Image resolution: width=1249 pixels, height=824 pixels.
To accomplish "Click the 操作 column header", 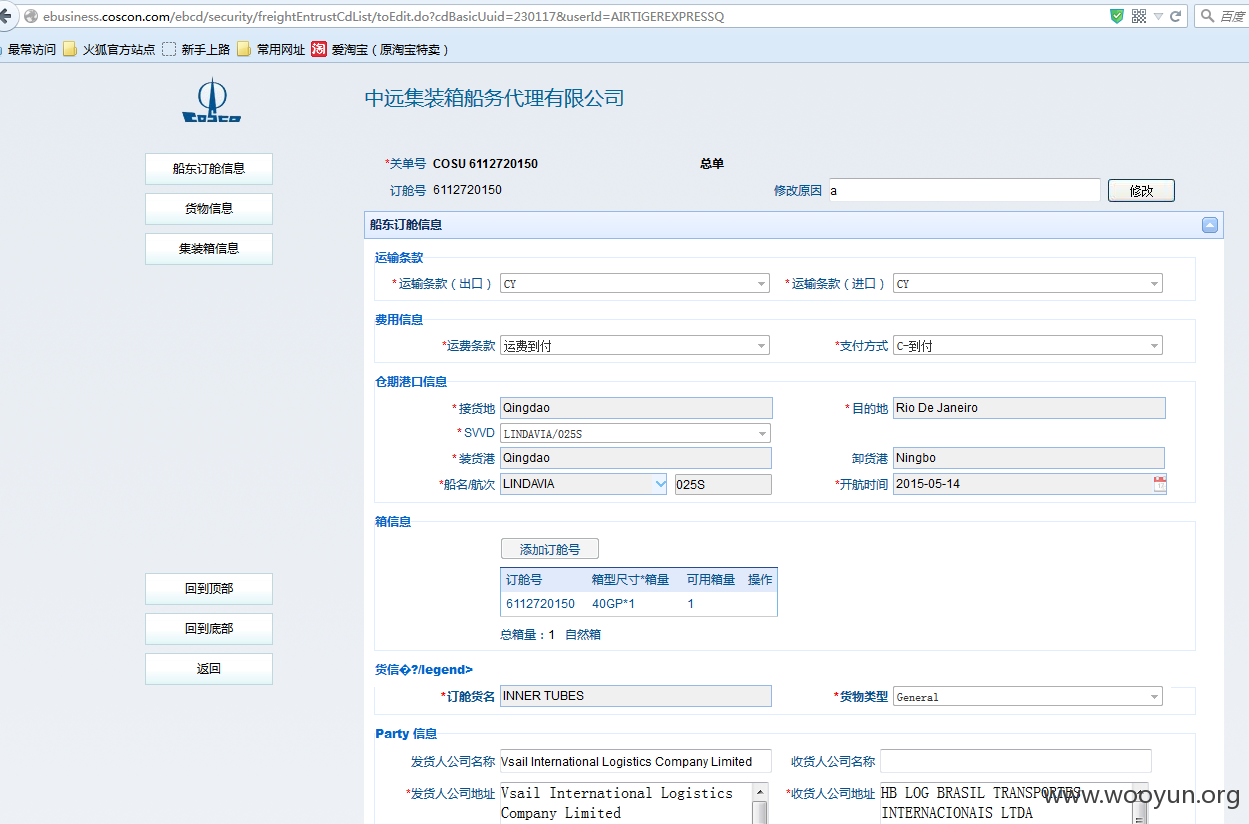I will coord(760,580).
